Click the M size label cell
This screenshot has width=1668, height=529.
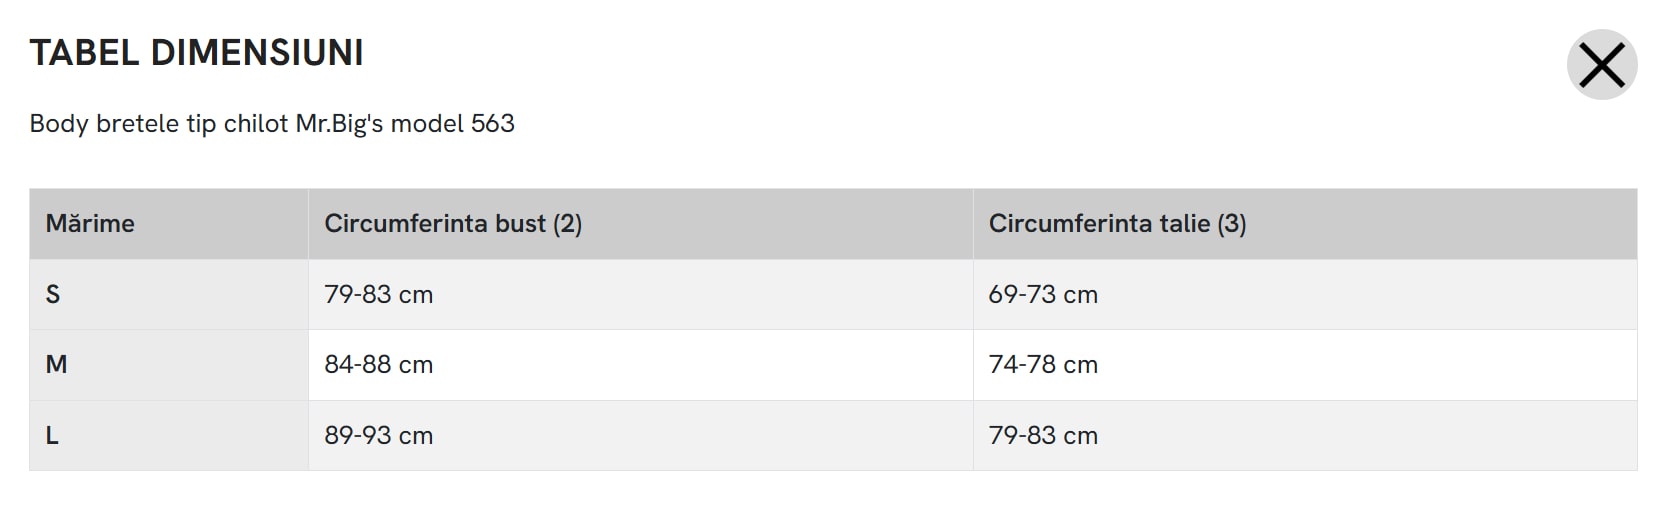pyautogui.click(x=56, y=365)
